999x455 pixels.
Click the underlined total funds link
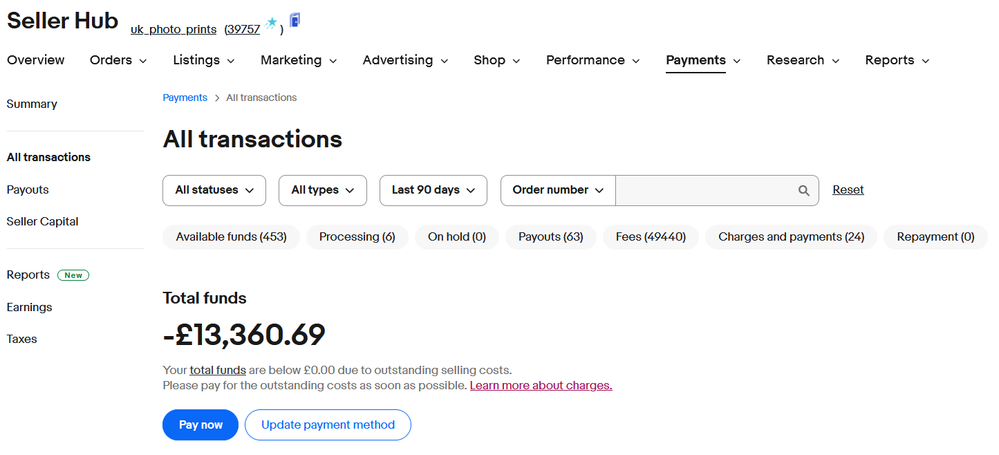[x=218, y=370]
